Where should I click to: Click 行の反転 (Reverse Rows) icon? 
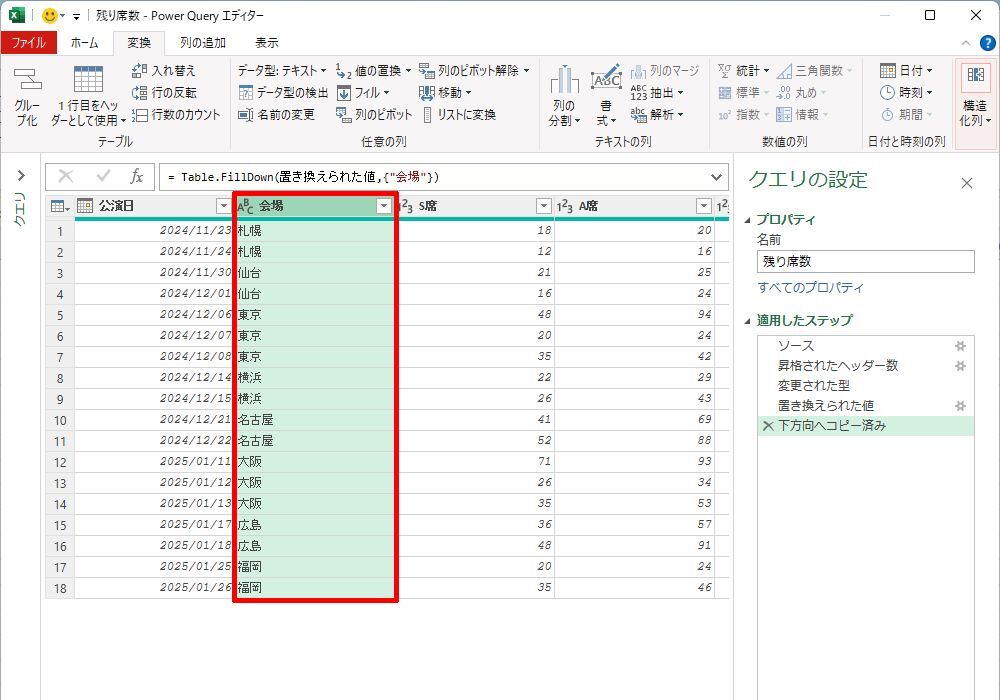141,93
